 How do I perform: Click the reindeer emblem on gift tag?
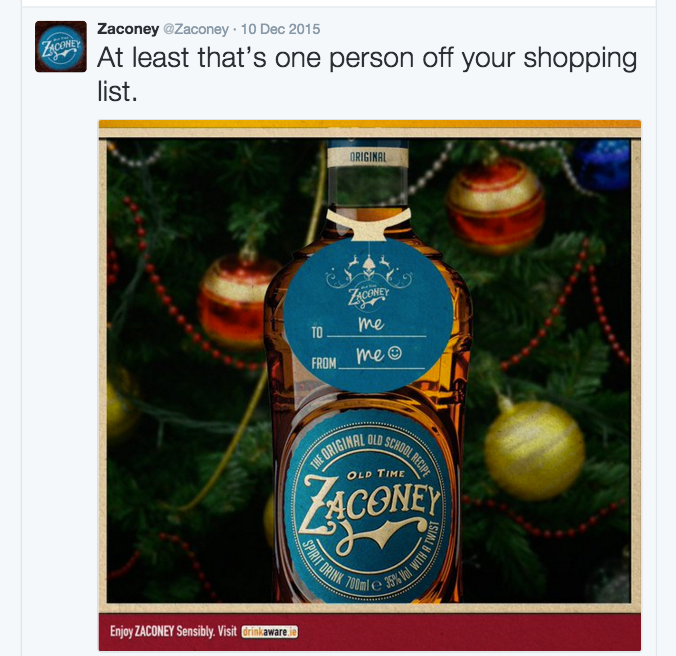(368, 271)
